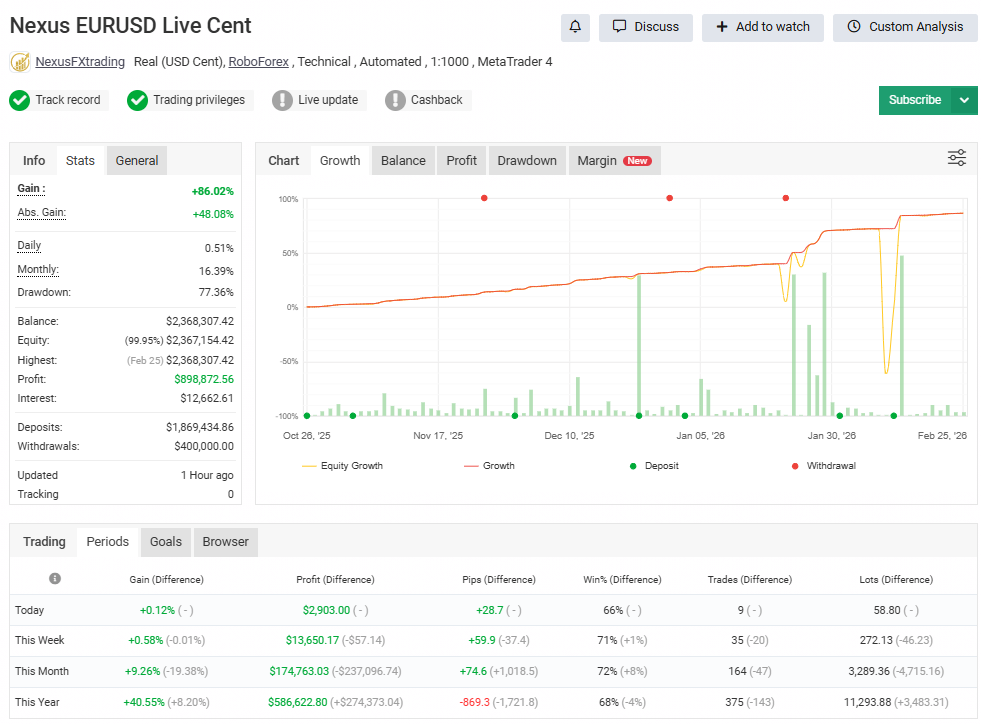Open the Custom Analysis button
The height and width of the screenshot is (724, 981).
(x=905, y=27)
